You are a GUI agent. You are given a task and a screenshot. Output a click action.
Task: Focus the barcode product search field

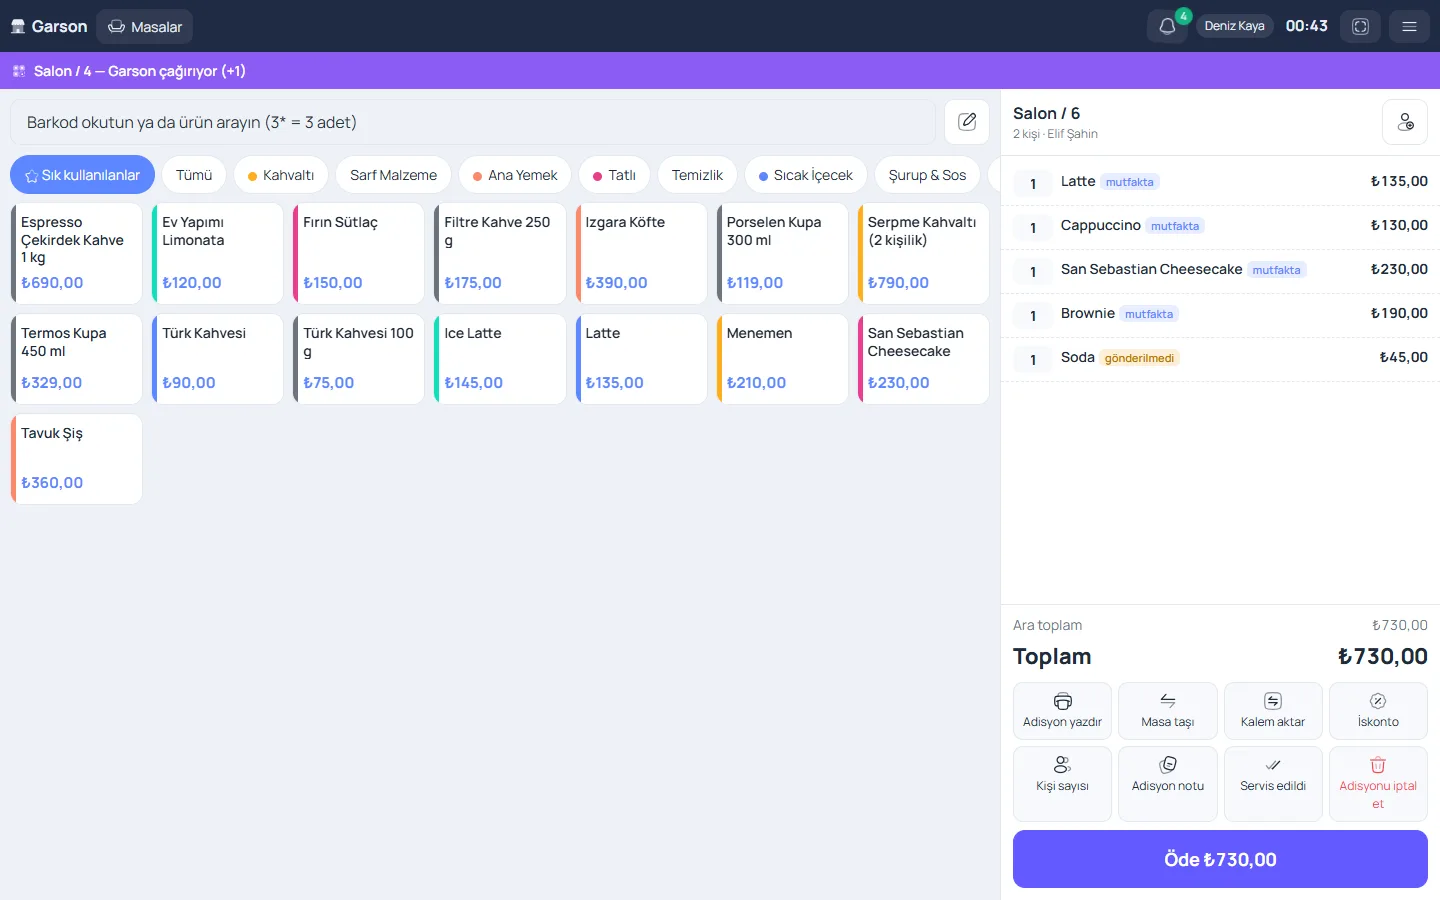(473, 122)
